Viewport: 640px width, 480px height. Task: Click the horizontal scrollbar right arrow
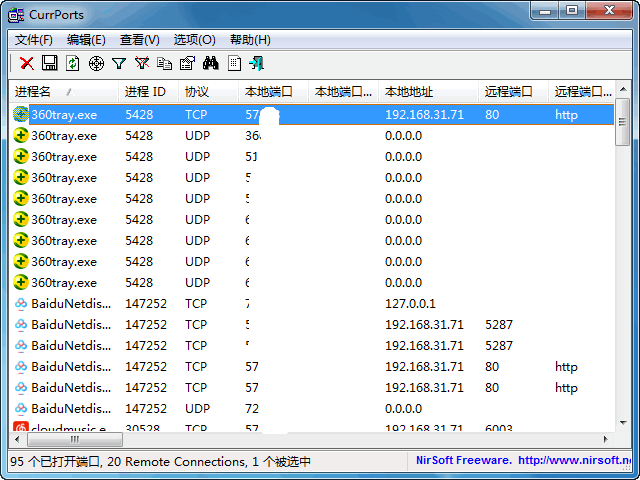[601, 439]
